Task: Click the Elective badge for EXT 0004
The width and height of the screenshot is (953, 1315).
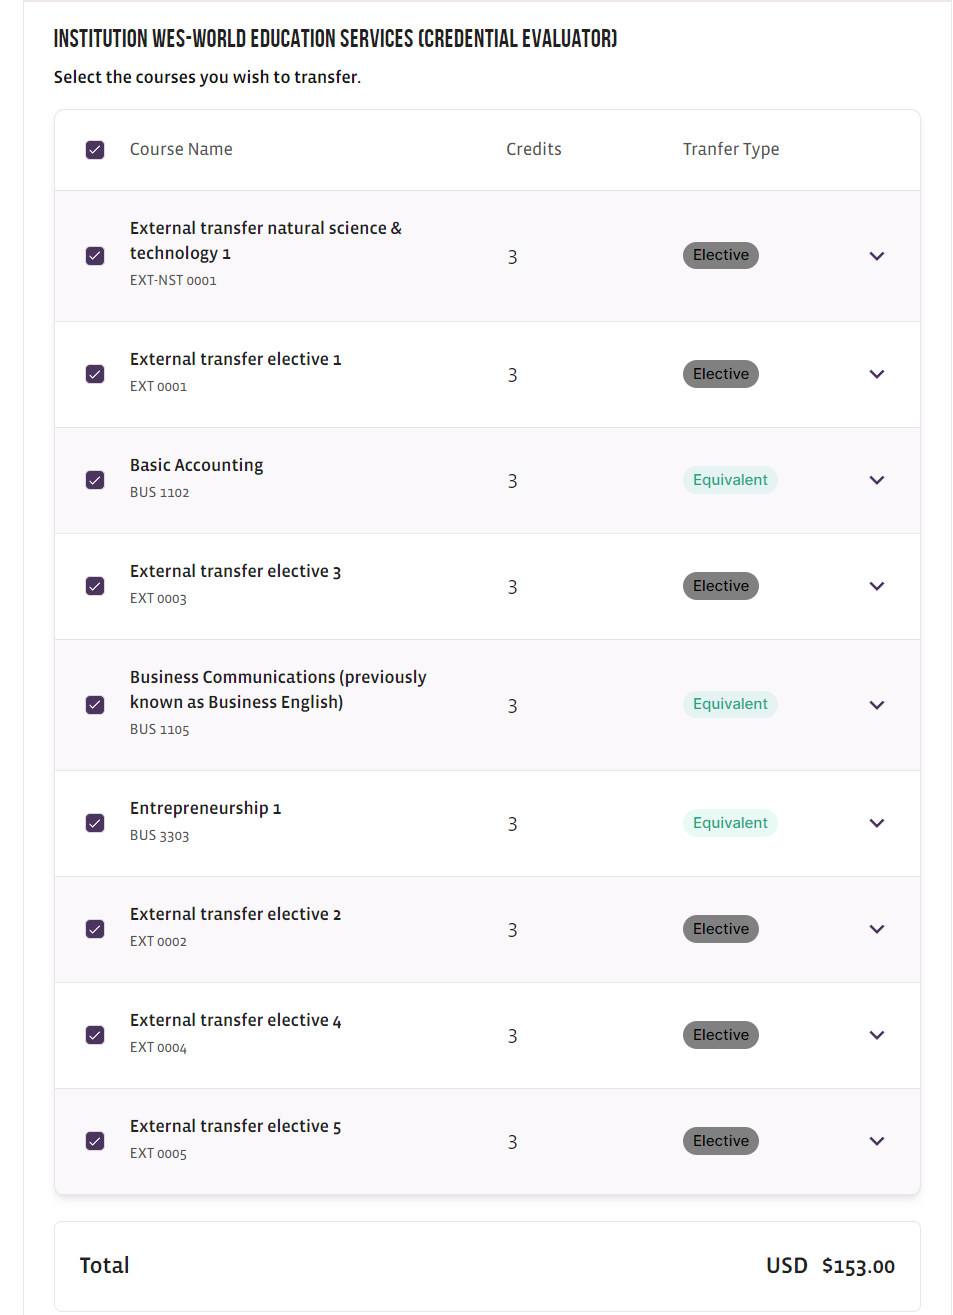Action: [720, 1035]
